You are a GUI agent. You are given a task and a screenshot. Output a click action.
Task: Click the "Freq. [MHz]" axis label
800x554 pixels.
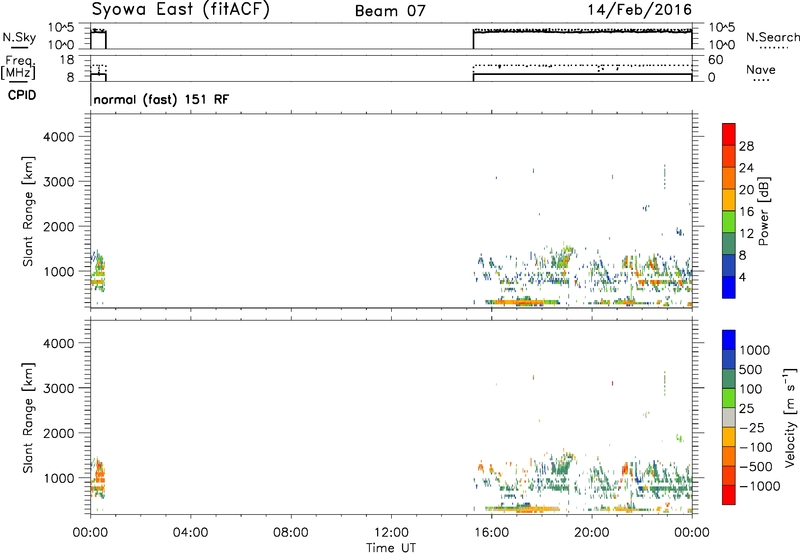pos(20,68)
